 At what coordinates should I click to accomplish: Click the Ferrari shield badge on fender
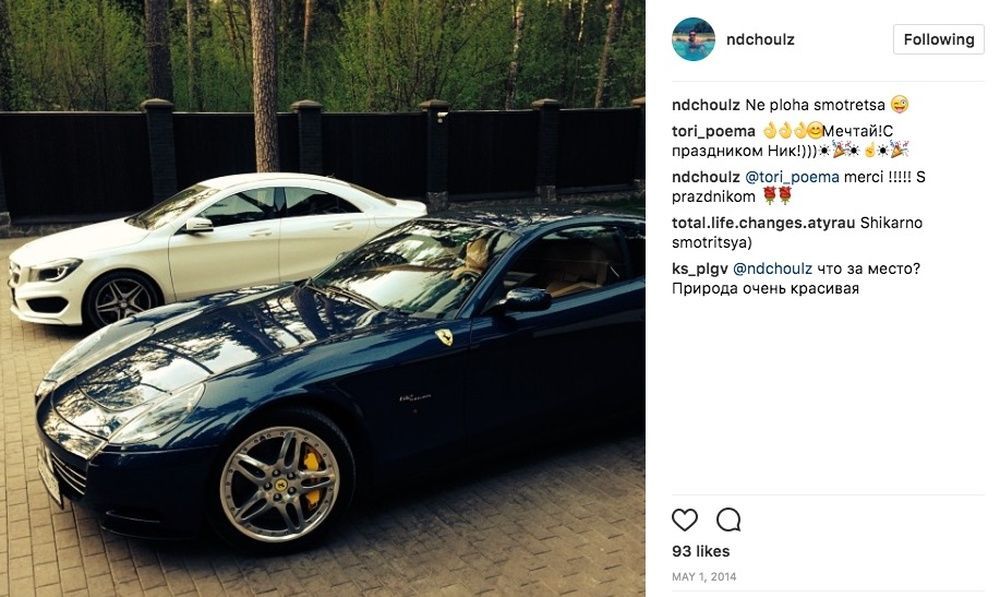coord(444,337)
